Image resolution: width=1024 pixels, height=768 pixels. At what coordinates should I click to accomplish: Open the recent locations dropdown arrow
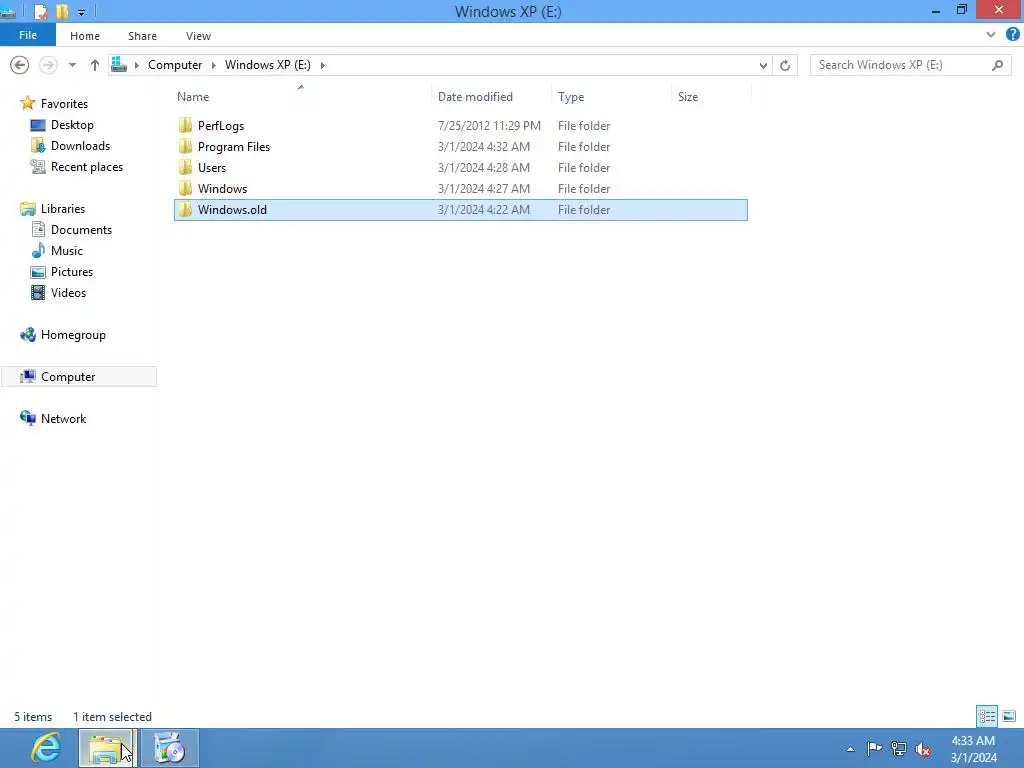point(72,65)
